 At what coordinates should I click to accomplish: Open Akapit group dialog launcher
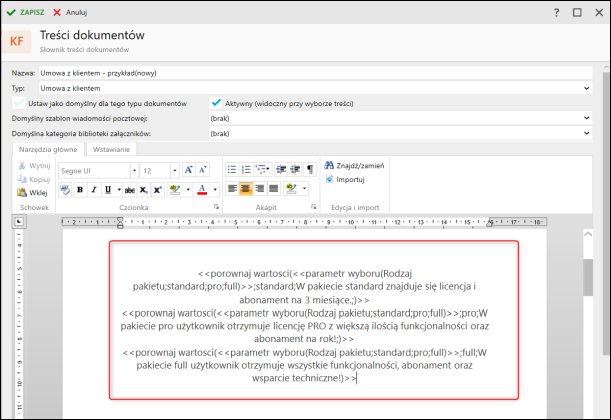(314, 207)
